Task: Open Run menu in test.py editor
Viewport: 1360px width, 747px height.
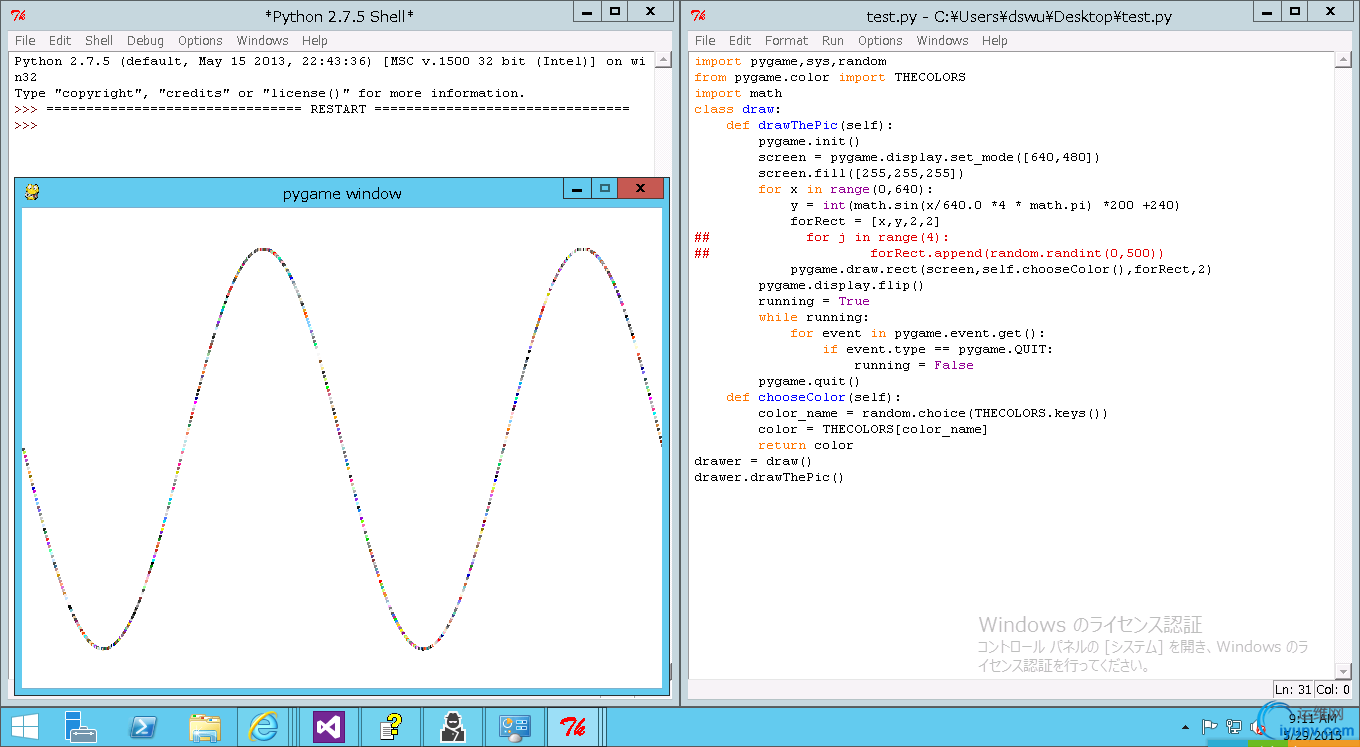Action: click(833, 41)
